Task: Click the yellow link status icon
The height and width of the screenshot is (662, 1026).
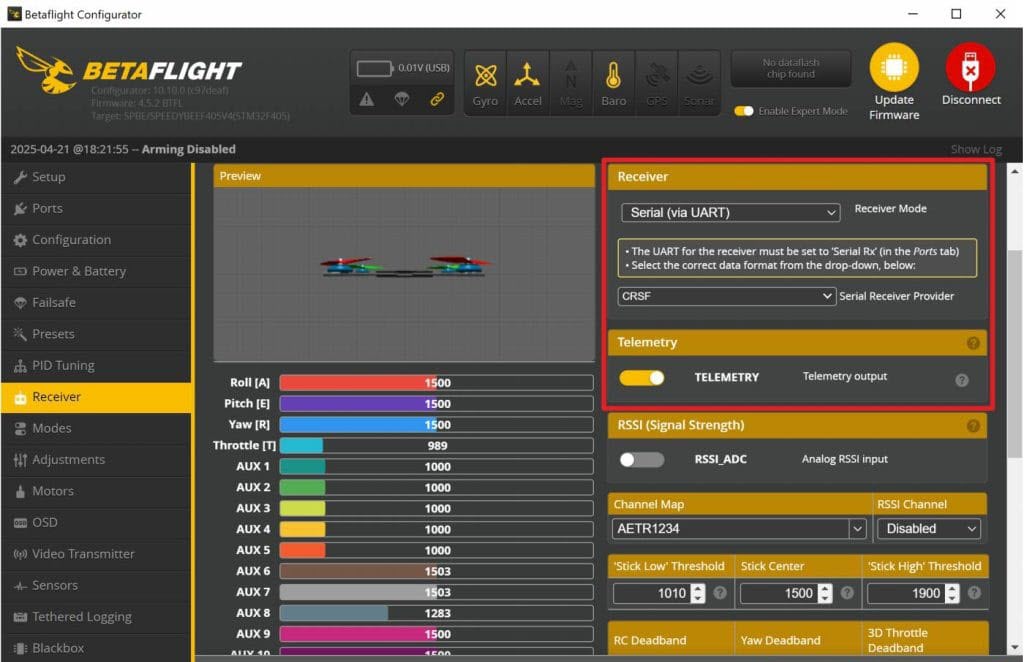Action: click(x=437, y=99)
